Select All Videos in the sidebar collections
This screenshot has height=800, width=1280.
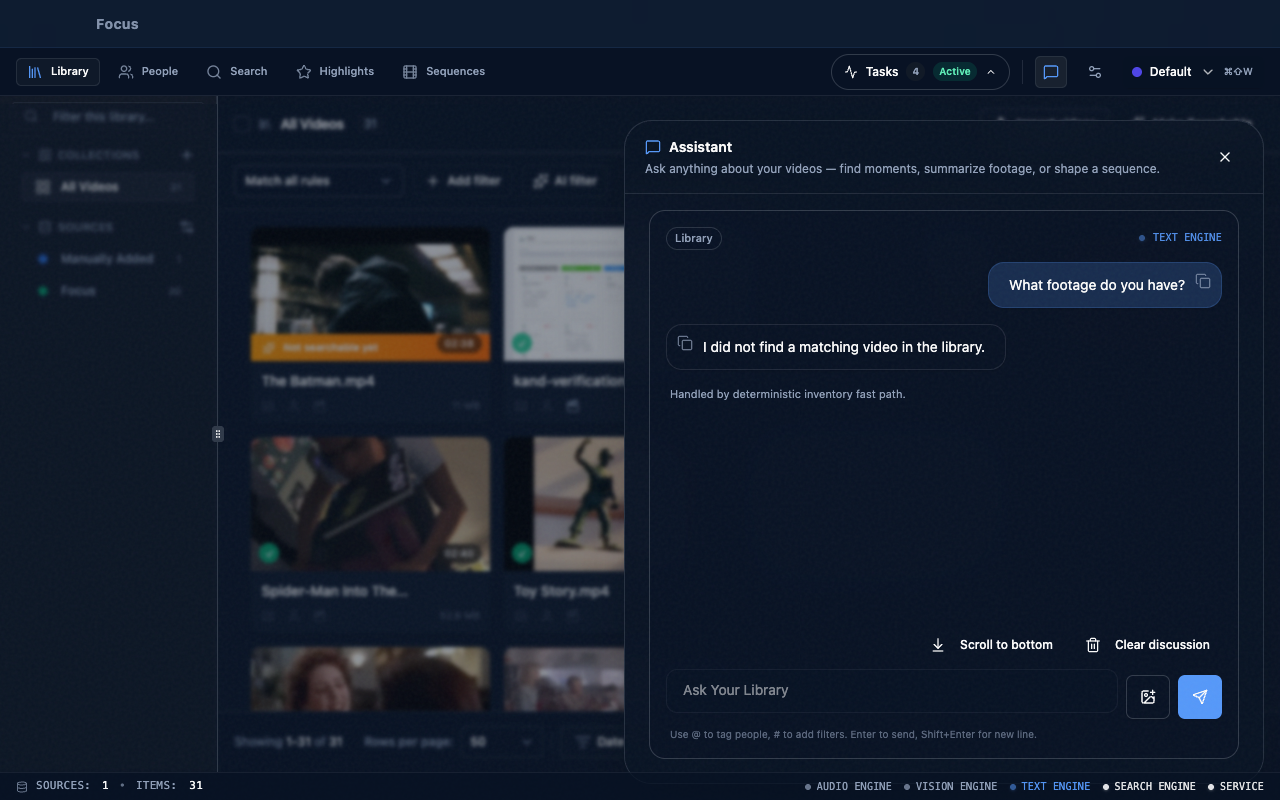(108, 187)
